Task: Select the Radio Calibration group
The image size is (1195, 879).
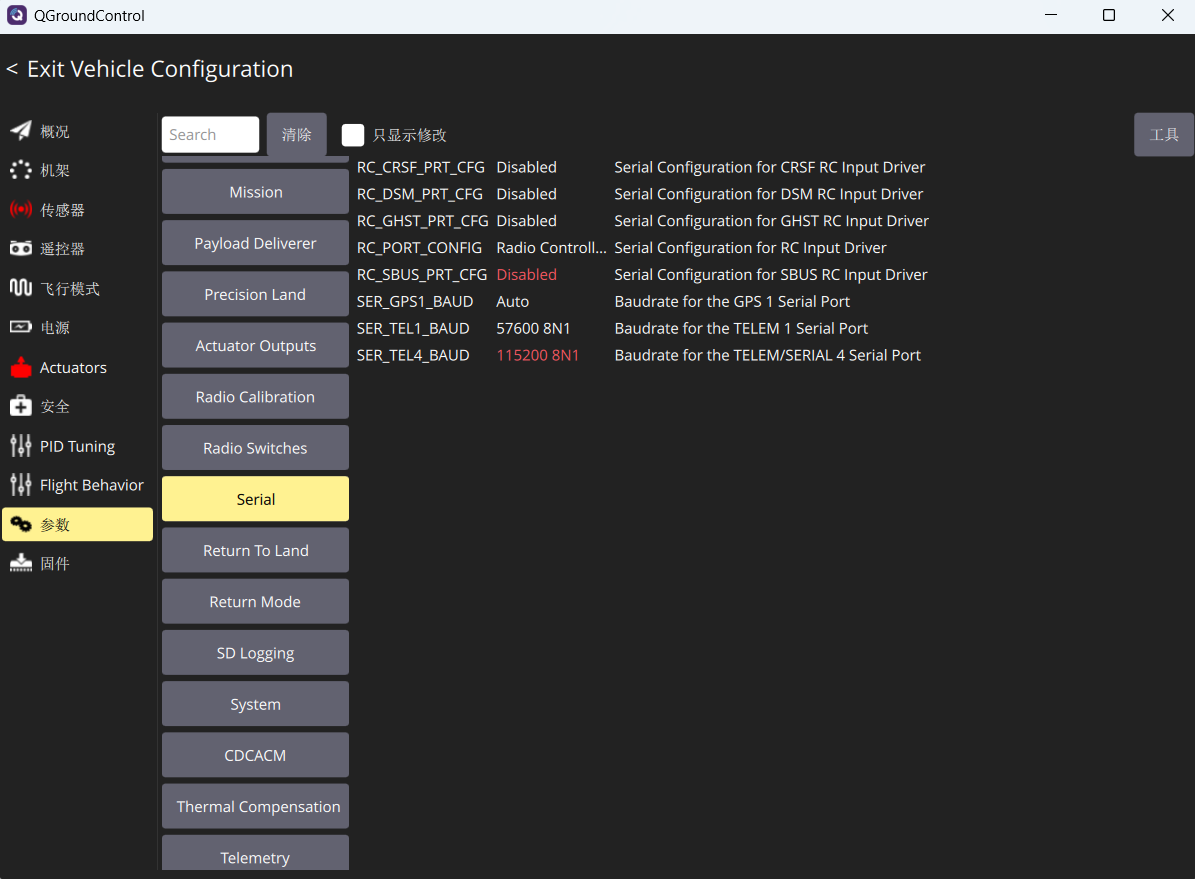Action: [255, 396]
